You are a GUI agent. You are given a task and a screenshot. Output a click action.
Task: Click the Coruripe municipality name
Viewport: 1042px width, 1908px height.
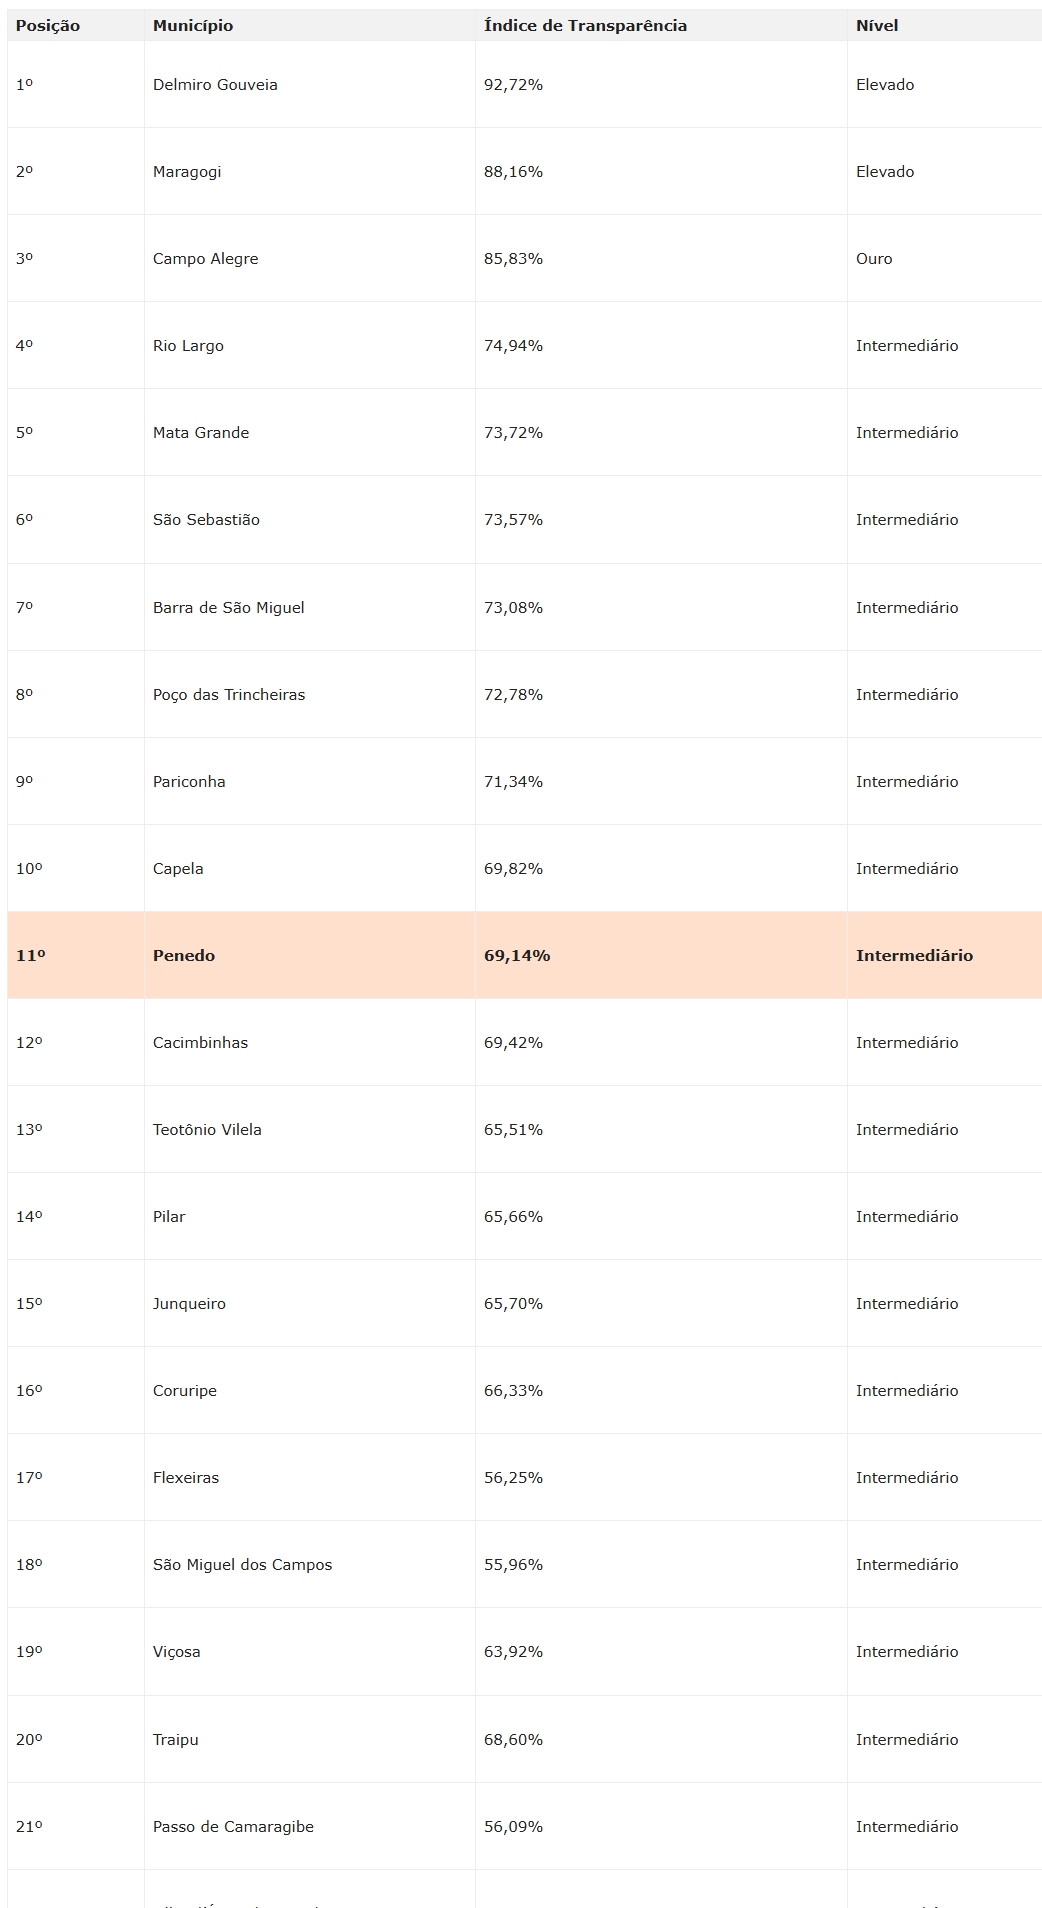(185, 1391)
